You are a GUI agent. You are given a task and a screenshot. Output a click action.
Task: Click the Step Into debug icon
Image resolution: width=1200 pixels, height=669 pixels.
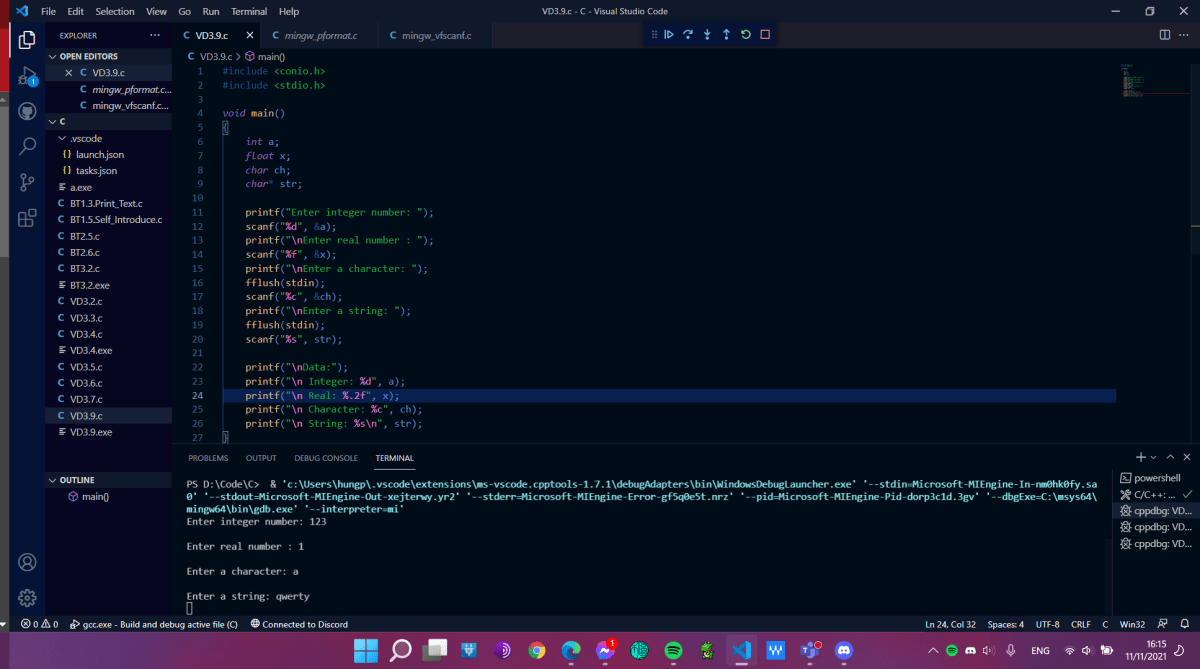[707, 33]
